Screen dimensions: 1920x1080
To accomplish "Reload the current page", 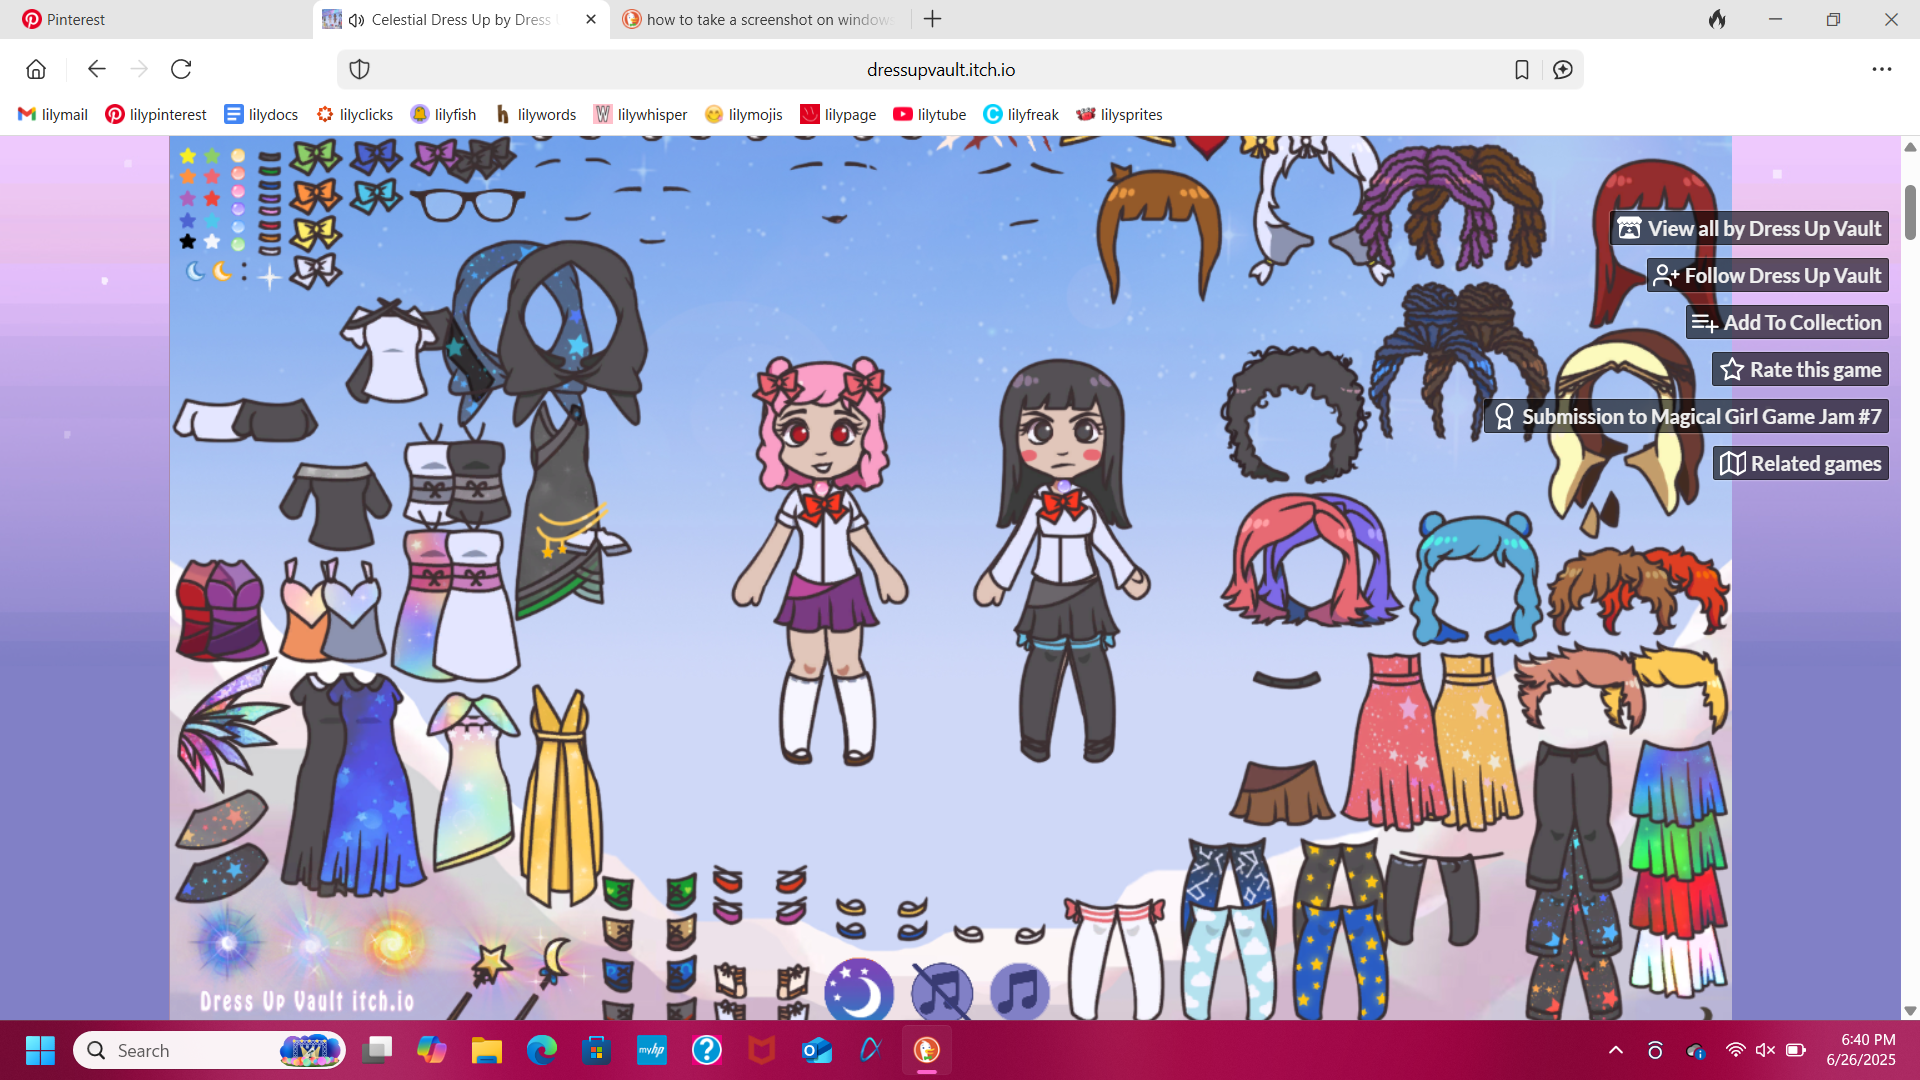I will coord(181,69).
